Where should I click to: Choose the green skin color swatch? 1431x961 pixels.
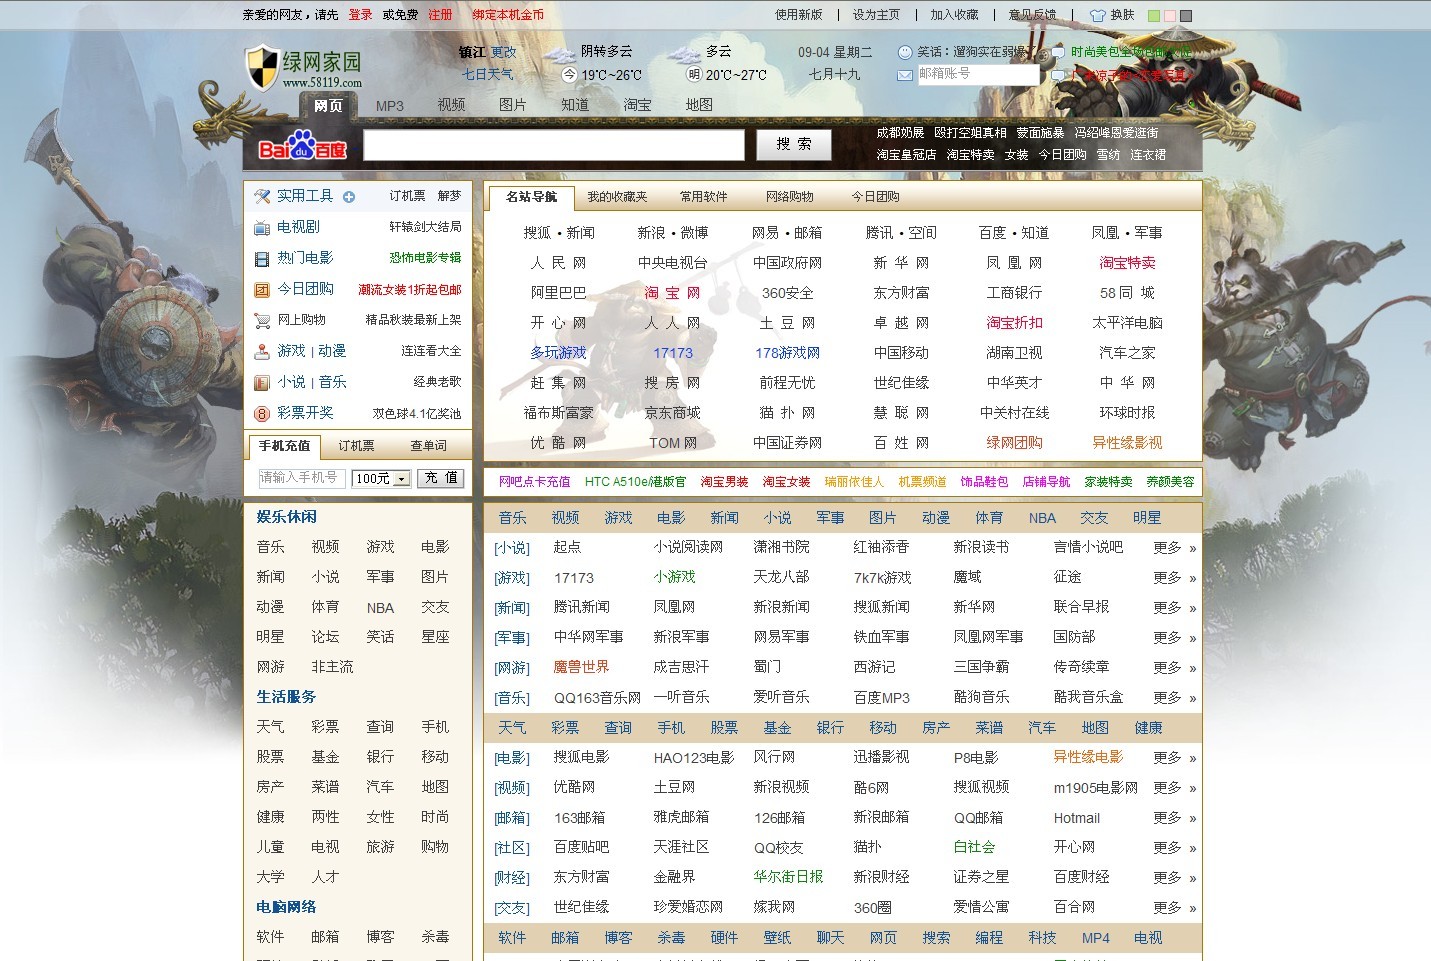[1154, 16]
